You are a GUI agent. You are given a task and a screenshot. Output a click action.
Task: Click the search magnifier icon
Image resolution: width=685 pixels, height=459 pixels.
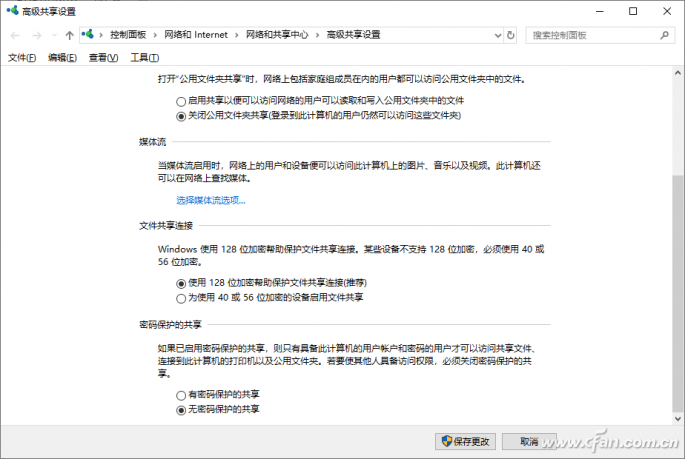click(x=664, y=35)
